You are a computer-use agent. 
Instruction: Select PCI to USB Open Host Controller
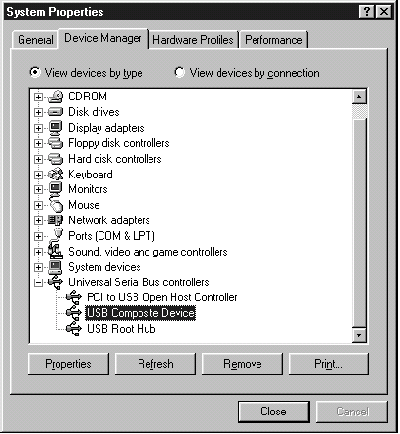pos(162,297)
